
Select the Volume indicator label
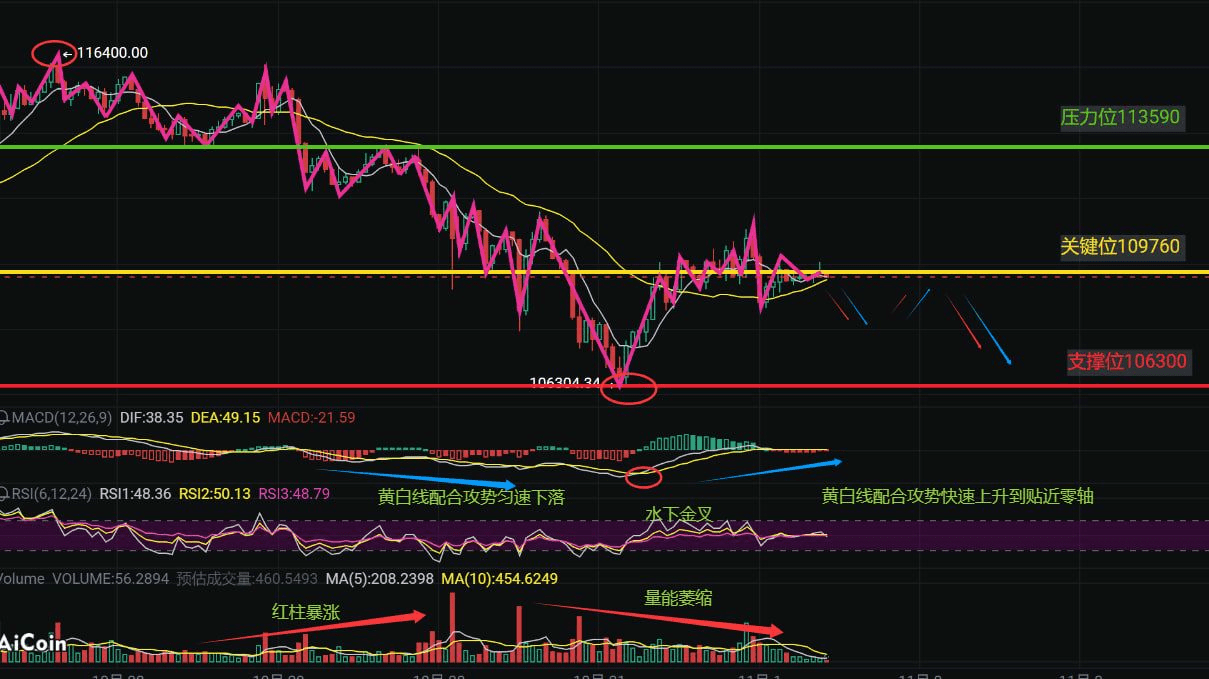click(20, 578)
